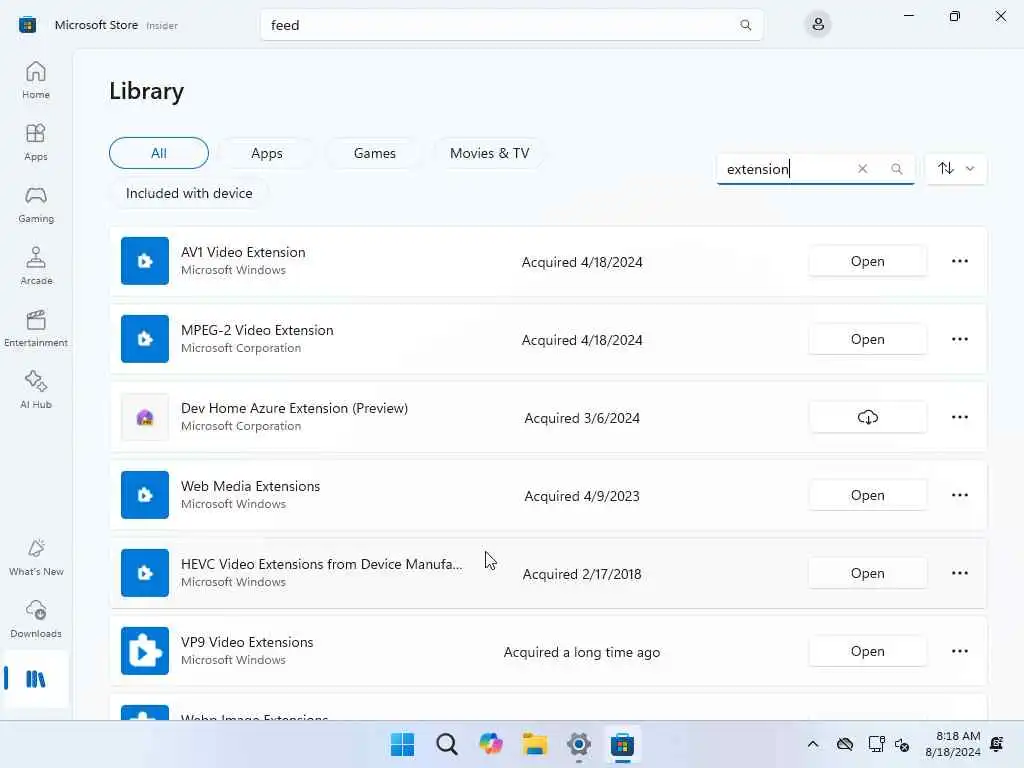The height and width of the screenshot is (768, 1024).
Task: Click the Microsoft Store logo icon
Action: tap(27, 25)
